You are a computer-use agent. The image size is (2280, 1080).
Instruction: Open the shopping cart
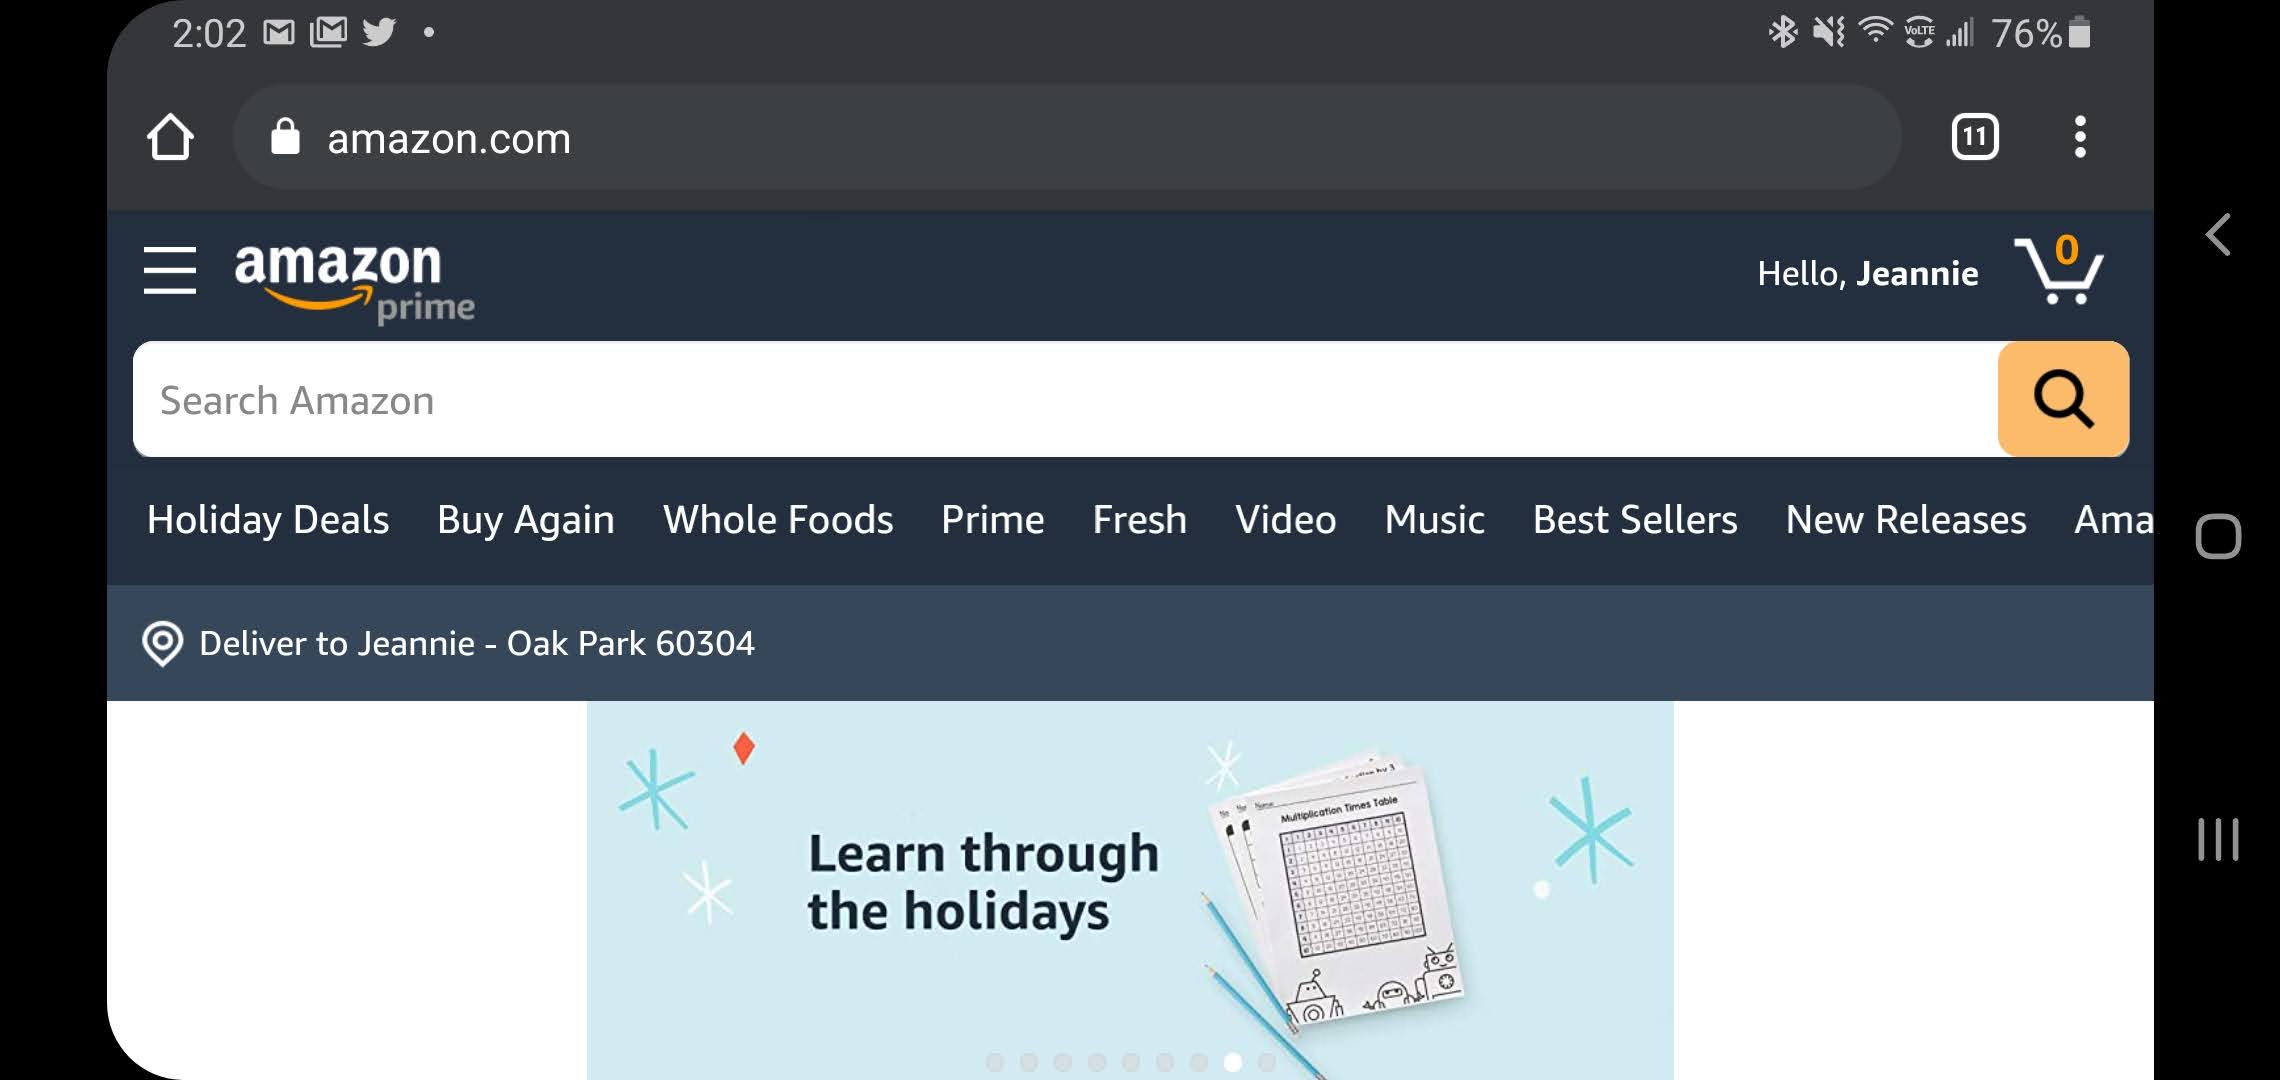(2059, 270)
